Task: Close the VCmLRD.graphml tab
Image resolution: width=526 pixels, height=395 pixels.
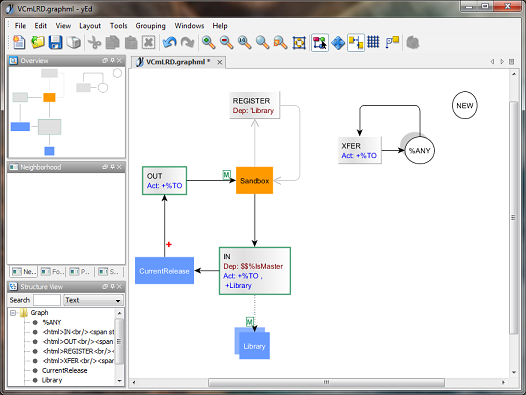Action: (x=220, y=62)
